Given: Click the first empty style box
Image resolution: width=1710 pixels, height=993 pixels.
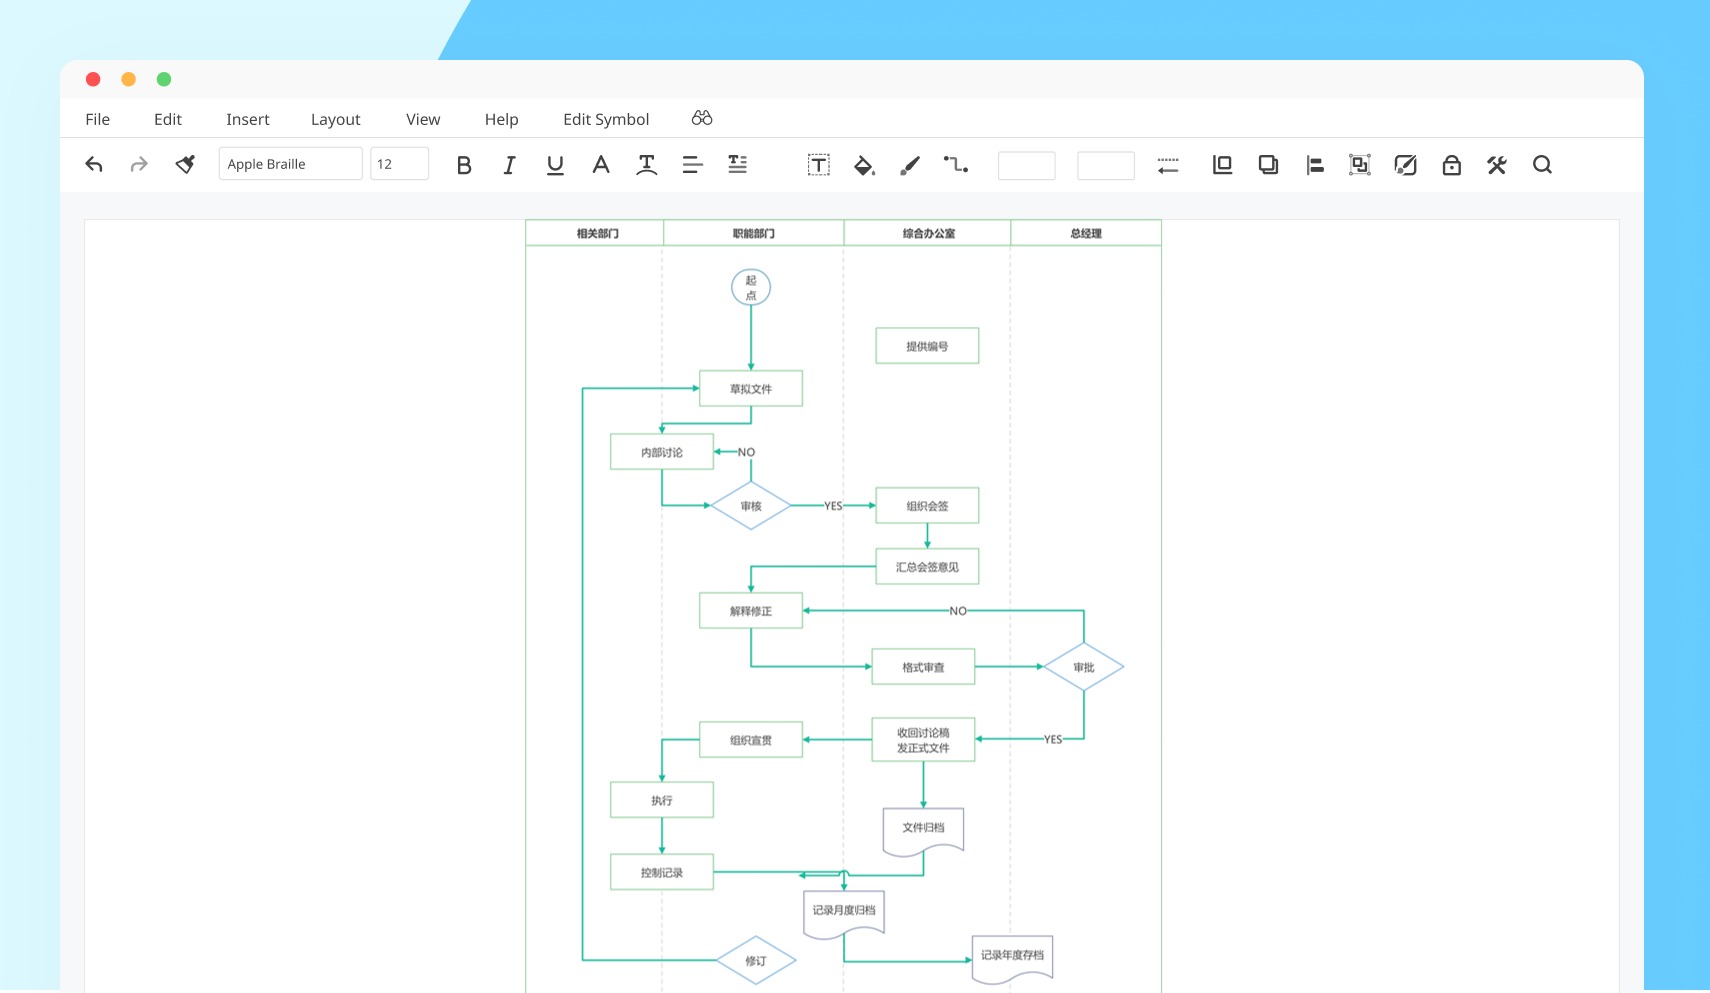Looking at the screenshot, I should point(1027,165).
